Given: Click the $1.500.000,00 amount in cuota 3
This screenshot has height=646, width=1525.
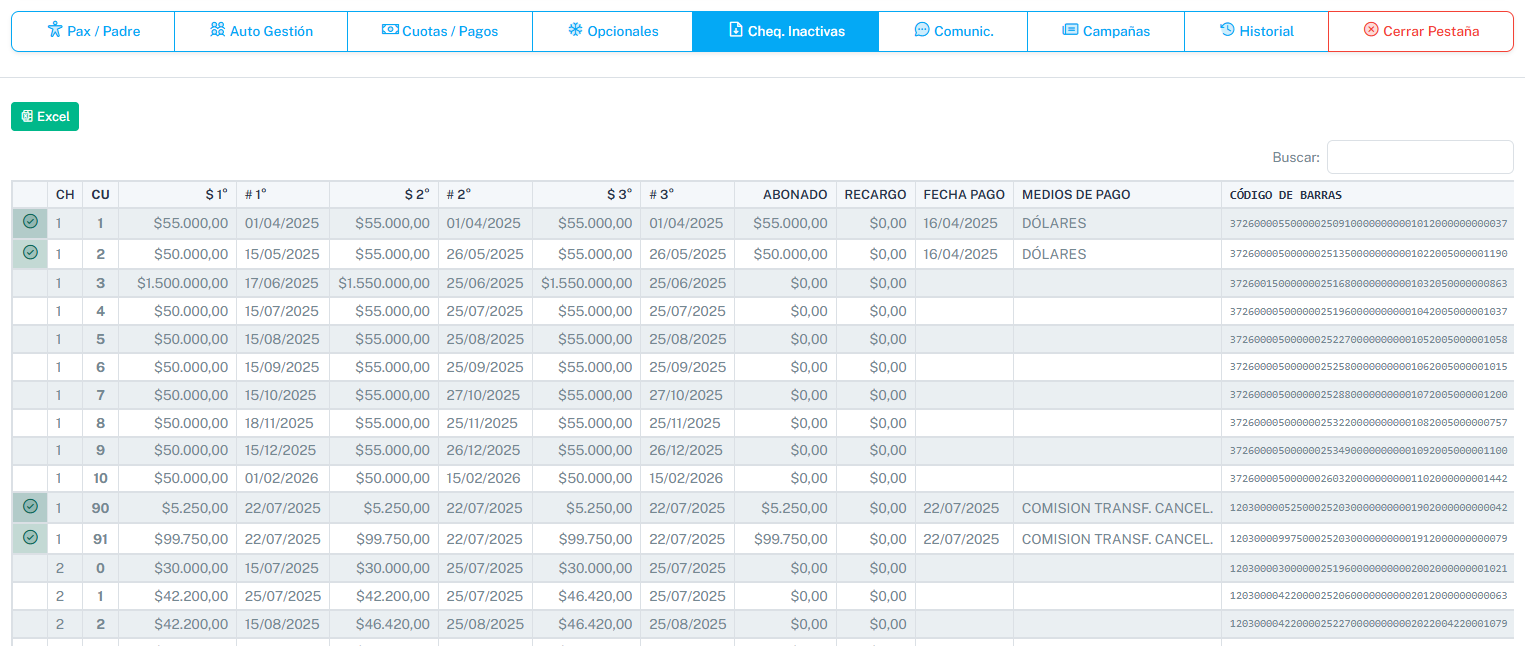Looking at the screenshot, I should [x=183, y=283].
